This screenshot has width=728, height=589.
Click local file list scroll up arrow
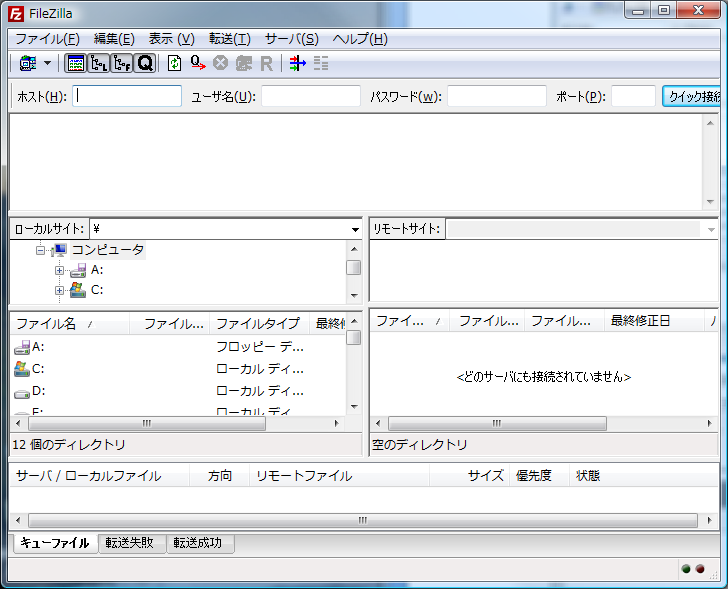(354, 321)
